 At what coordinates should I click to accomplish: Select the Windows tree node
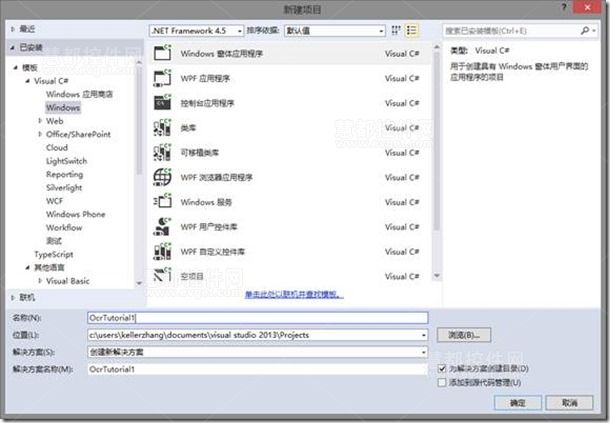63,107
